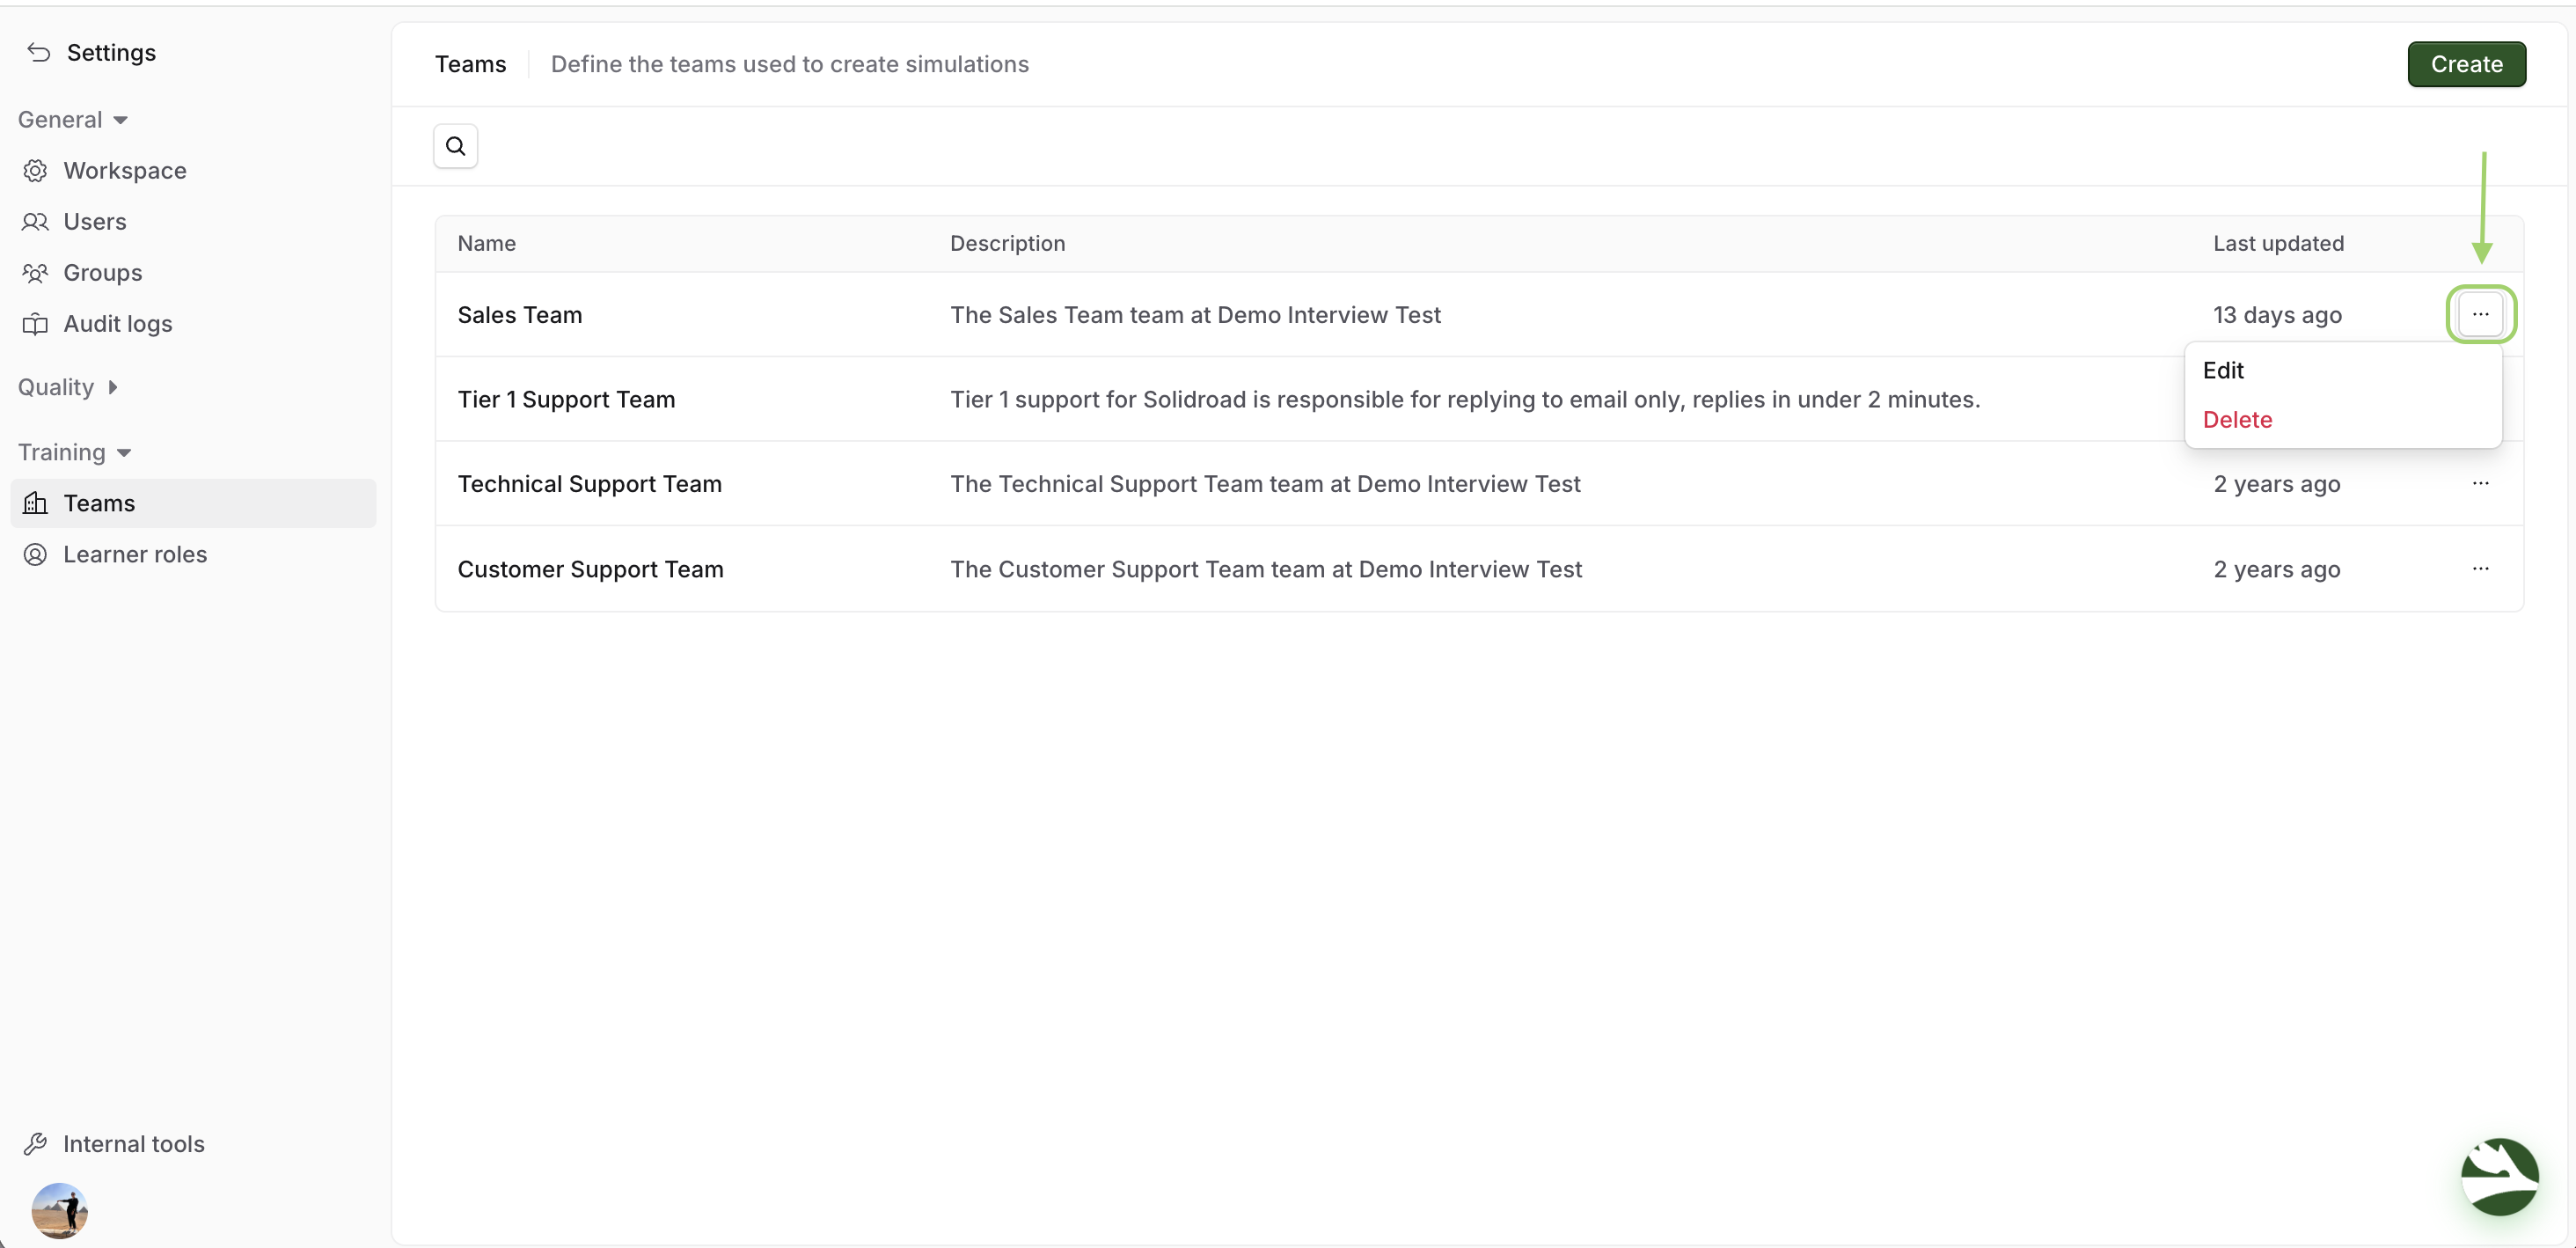Select Teams in the sidebar
This screenshot has width=2576, height=1248.
click(x=193, y=502)
